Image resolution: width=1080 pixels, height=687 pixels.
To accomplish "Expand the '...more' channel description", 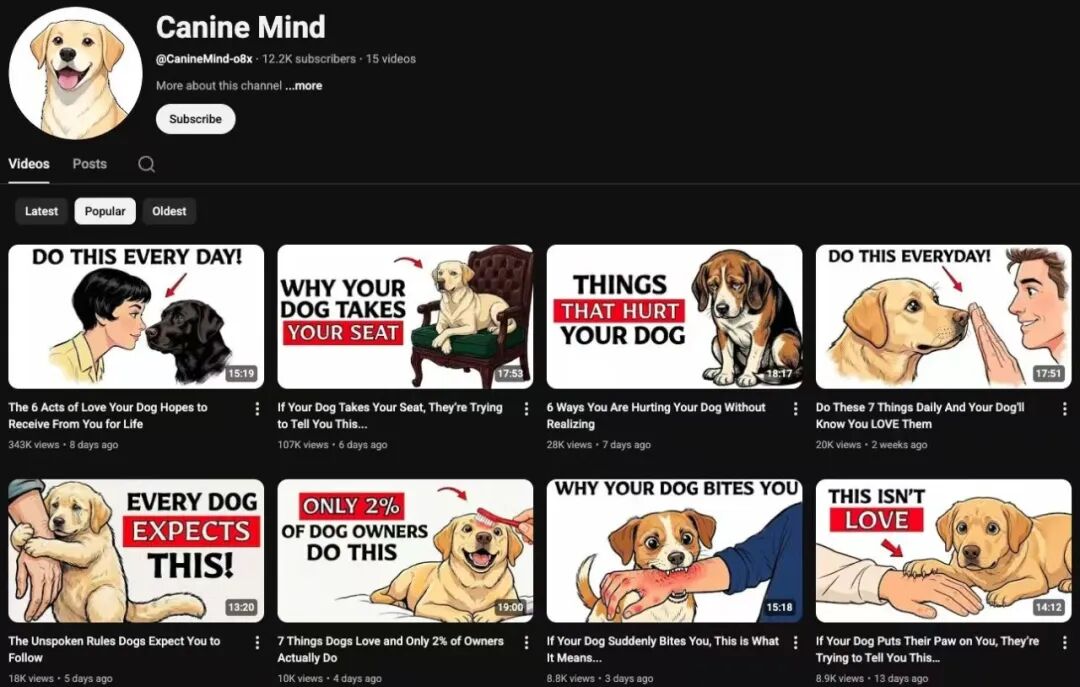I will coord(303,85).
